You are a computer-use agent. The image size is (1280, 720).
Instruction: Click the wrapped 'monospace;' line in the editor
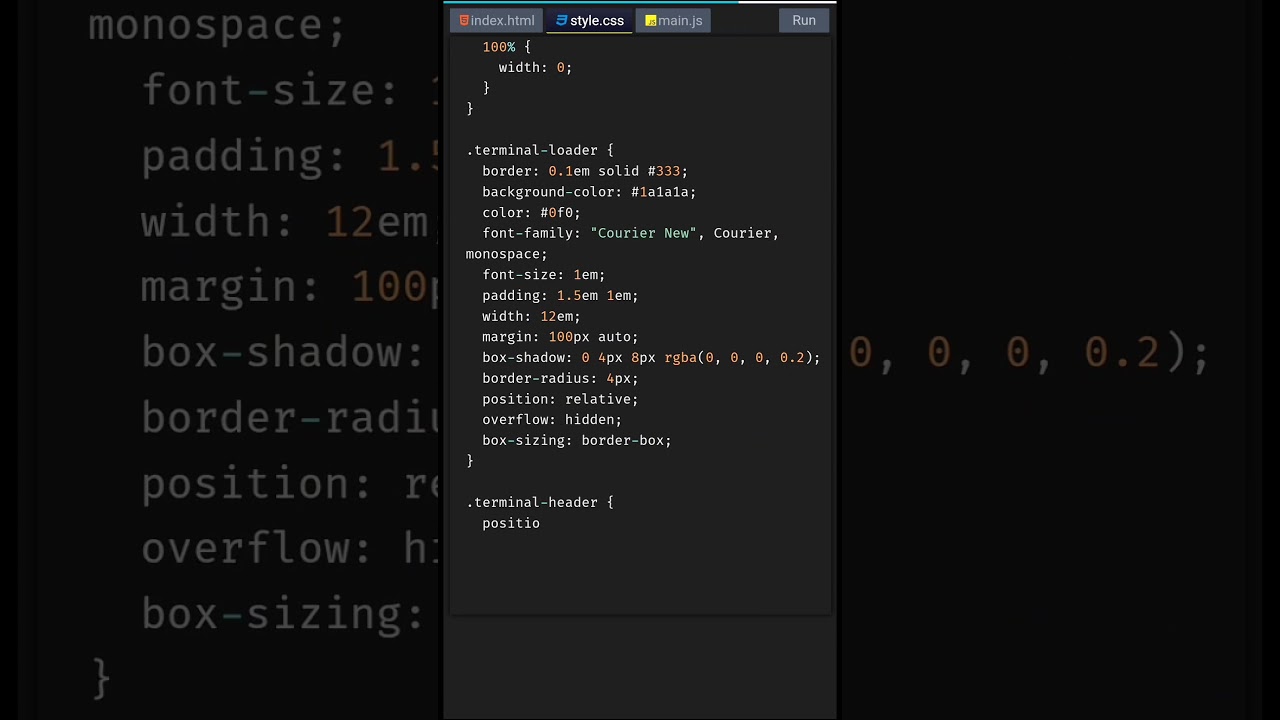point(507,254)
